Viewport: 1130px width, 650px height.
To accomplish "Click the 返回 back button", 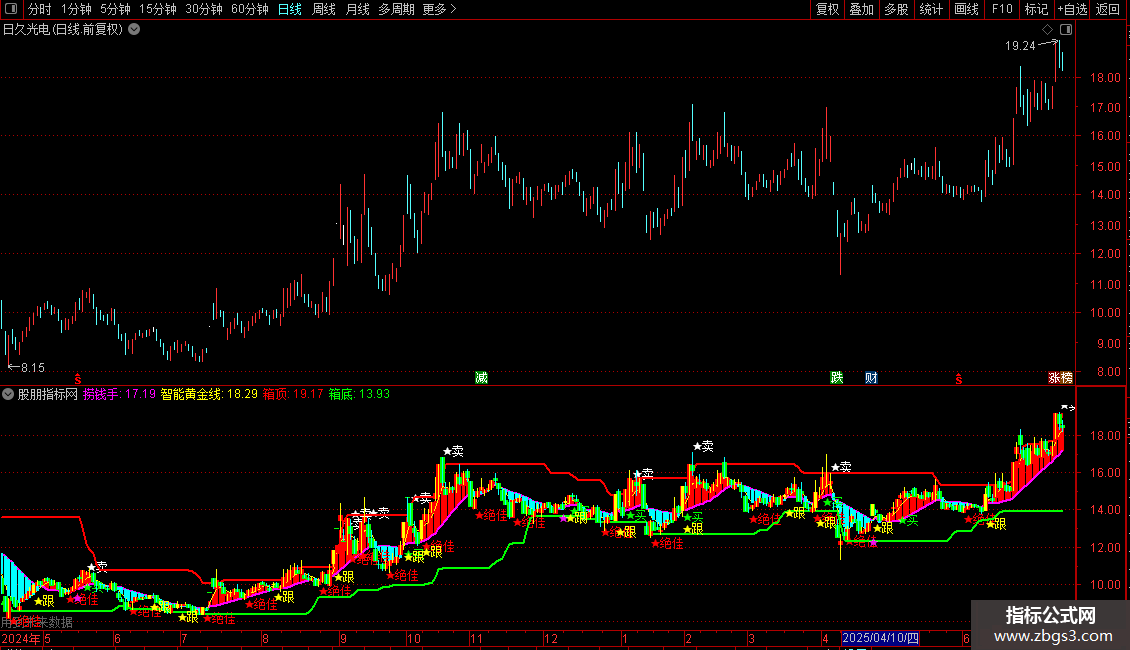I will click(x=1108, y=9).
